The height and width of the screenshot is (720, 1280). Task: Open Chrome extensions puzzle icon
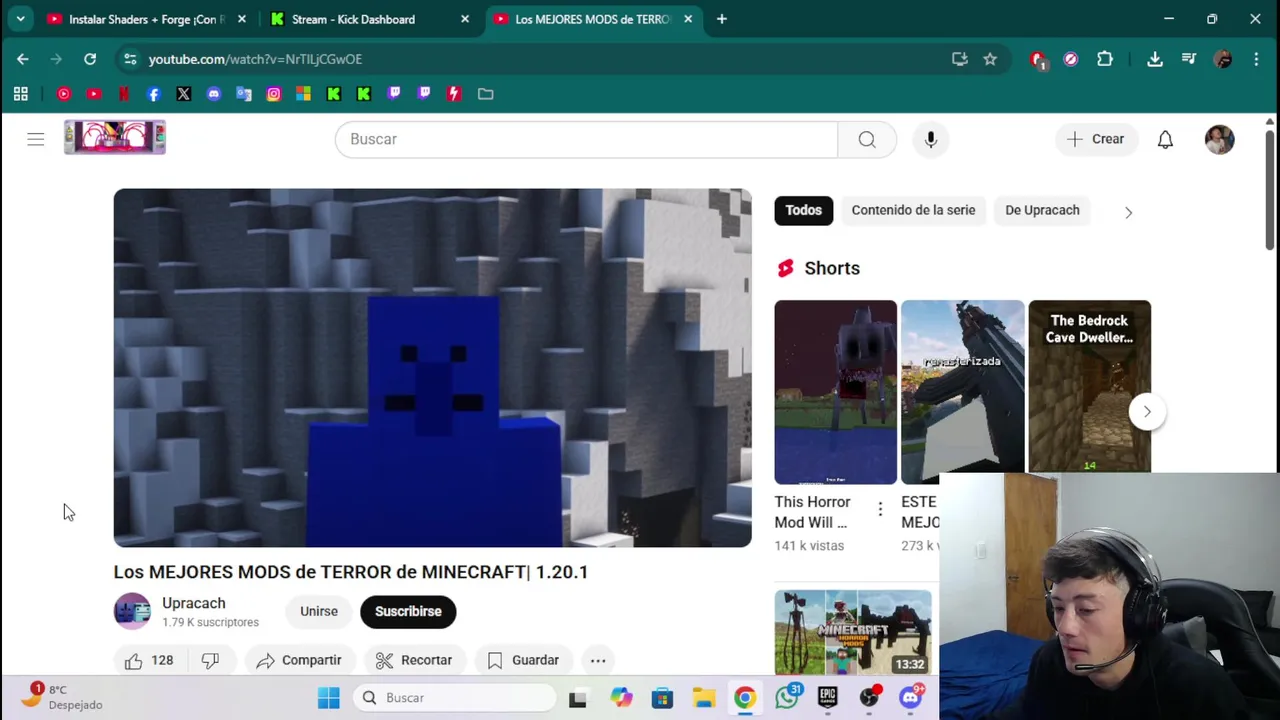point(1105,59)
